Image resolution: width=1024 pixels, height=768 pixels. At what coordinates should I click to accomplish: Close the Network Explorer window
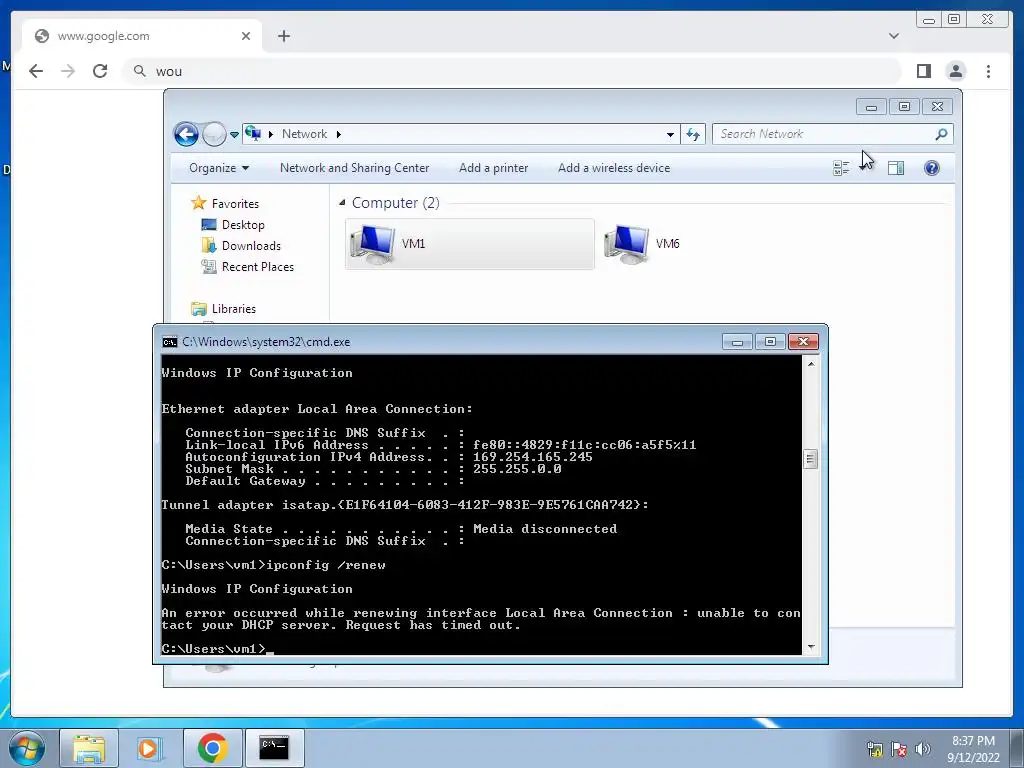[937, 106]
